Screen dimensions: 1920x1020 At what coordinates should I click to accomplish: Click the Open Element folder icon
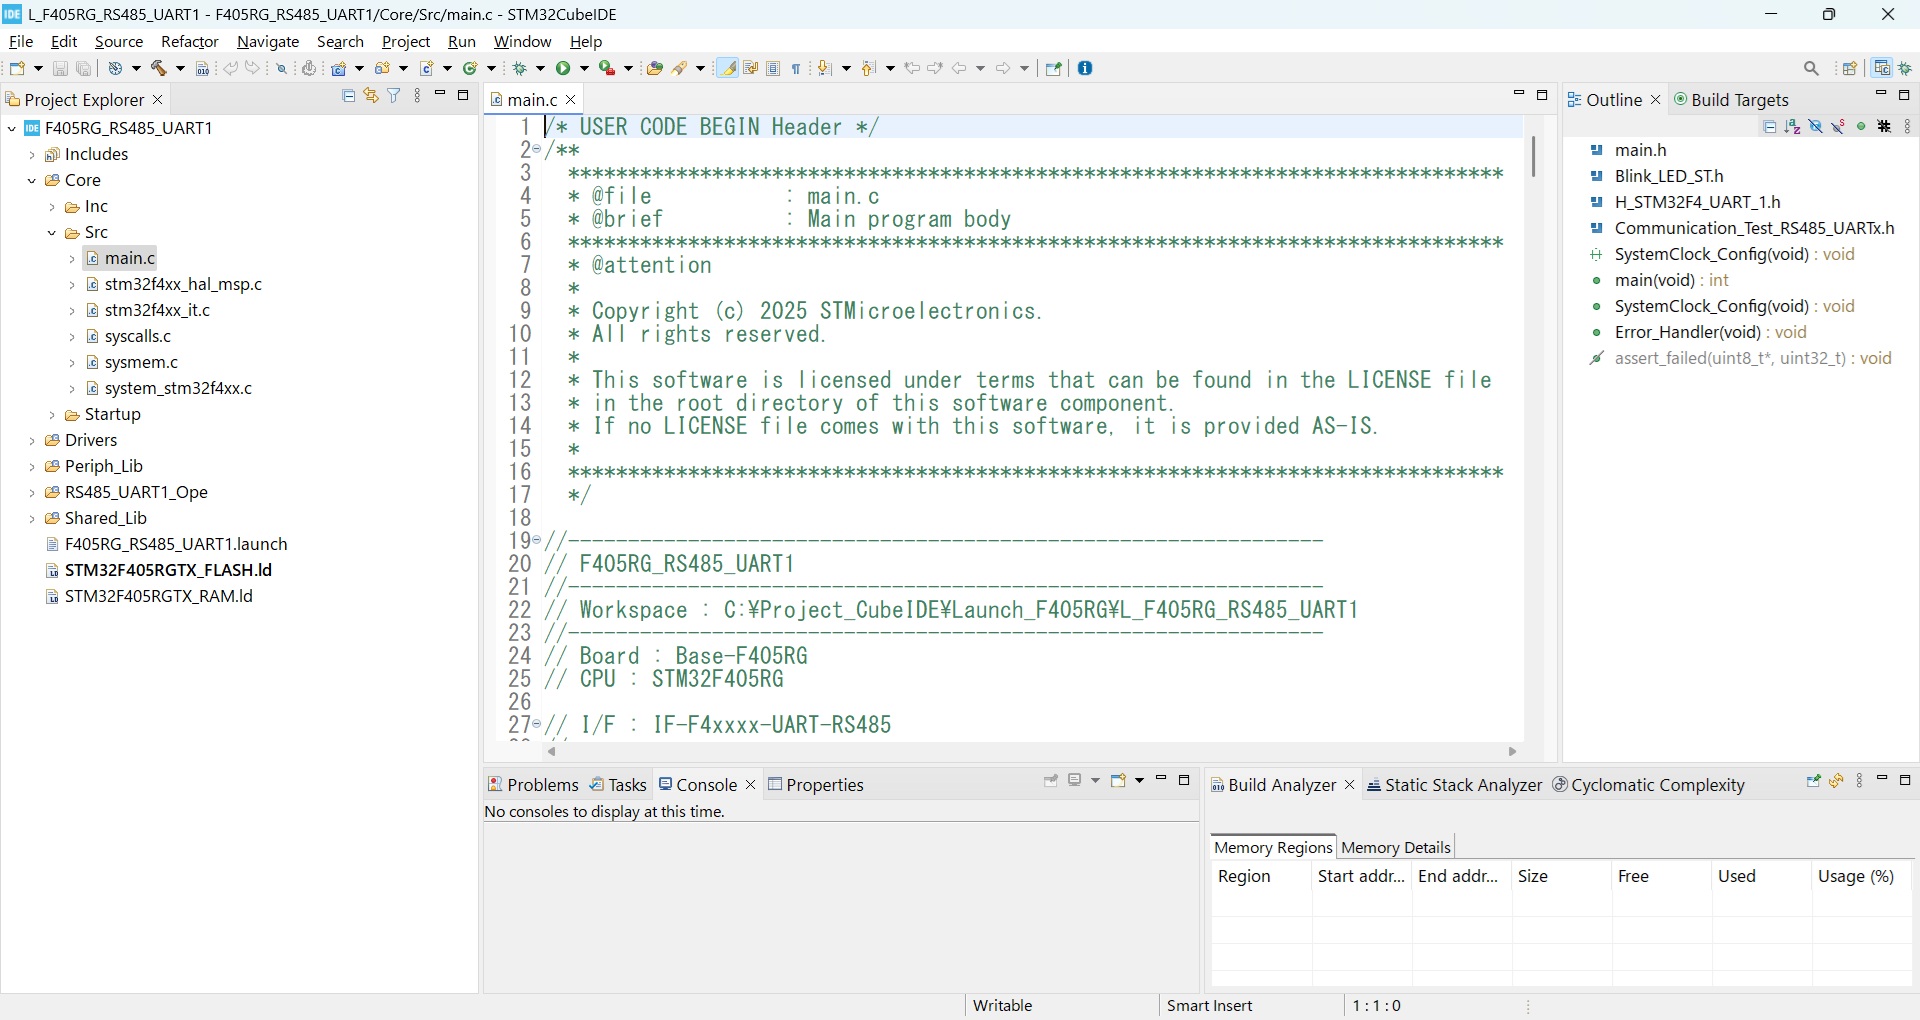[655, 69]
